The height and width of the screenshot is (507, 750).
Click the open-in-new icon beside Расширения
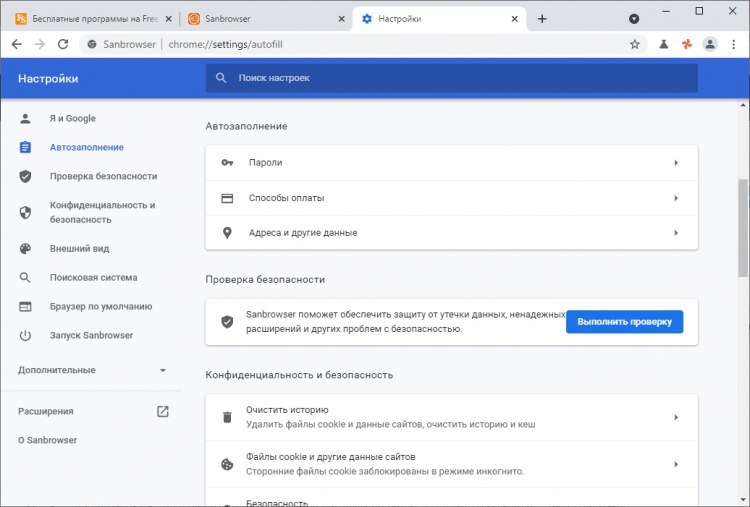pyautogui.click(x=163, y=411)
